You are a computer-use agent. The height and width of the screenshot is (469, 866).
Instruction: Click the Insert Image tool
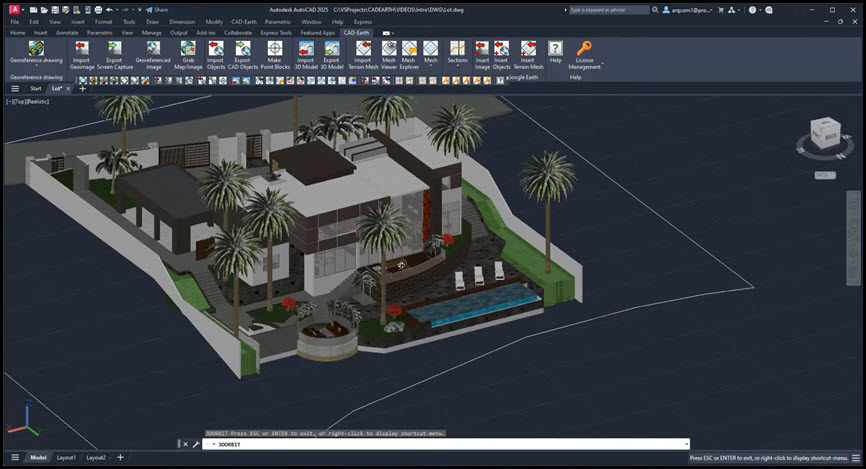coord(482,55)
